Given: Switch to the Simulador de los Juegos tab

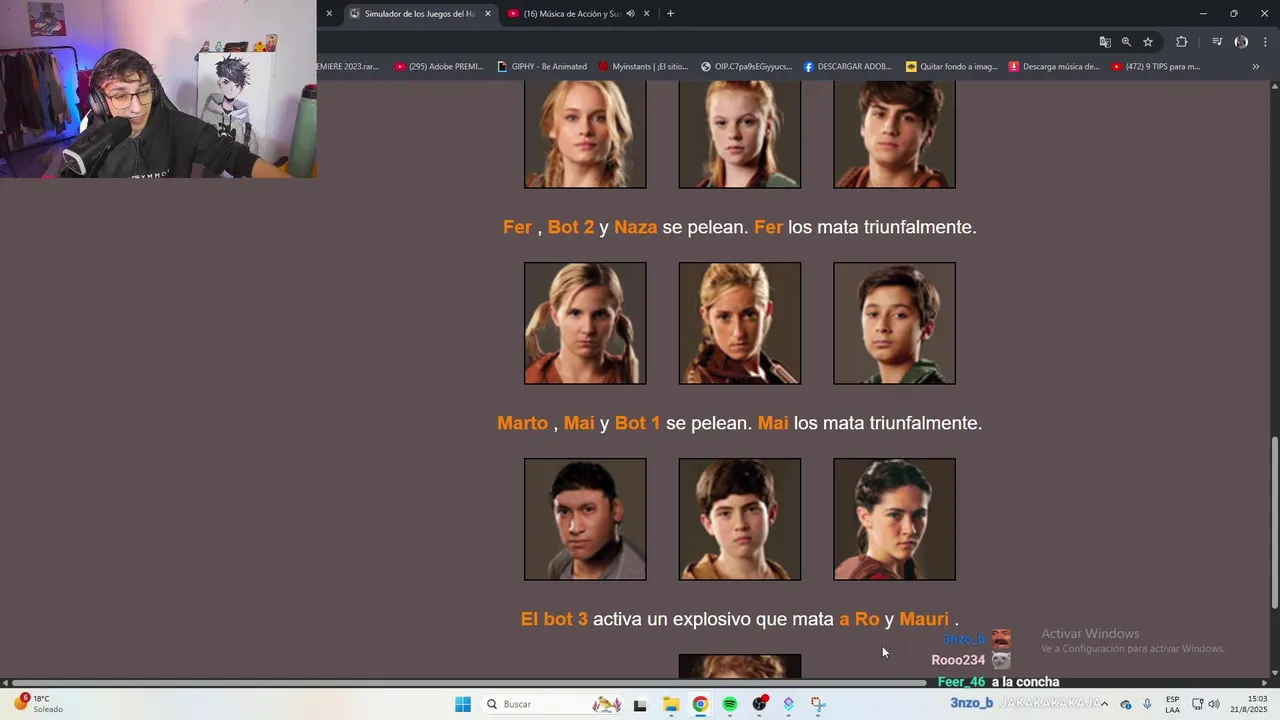Looking at the screenshot, I should [x=420, y=14].
